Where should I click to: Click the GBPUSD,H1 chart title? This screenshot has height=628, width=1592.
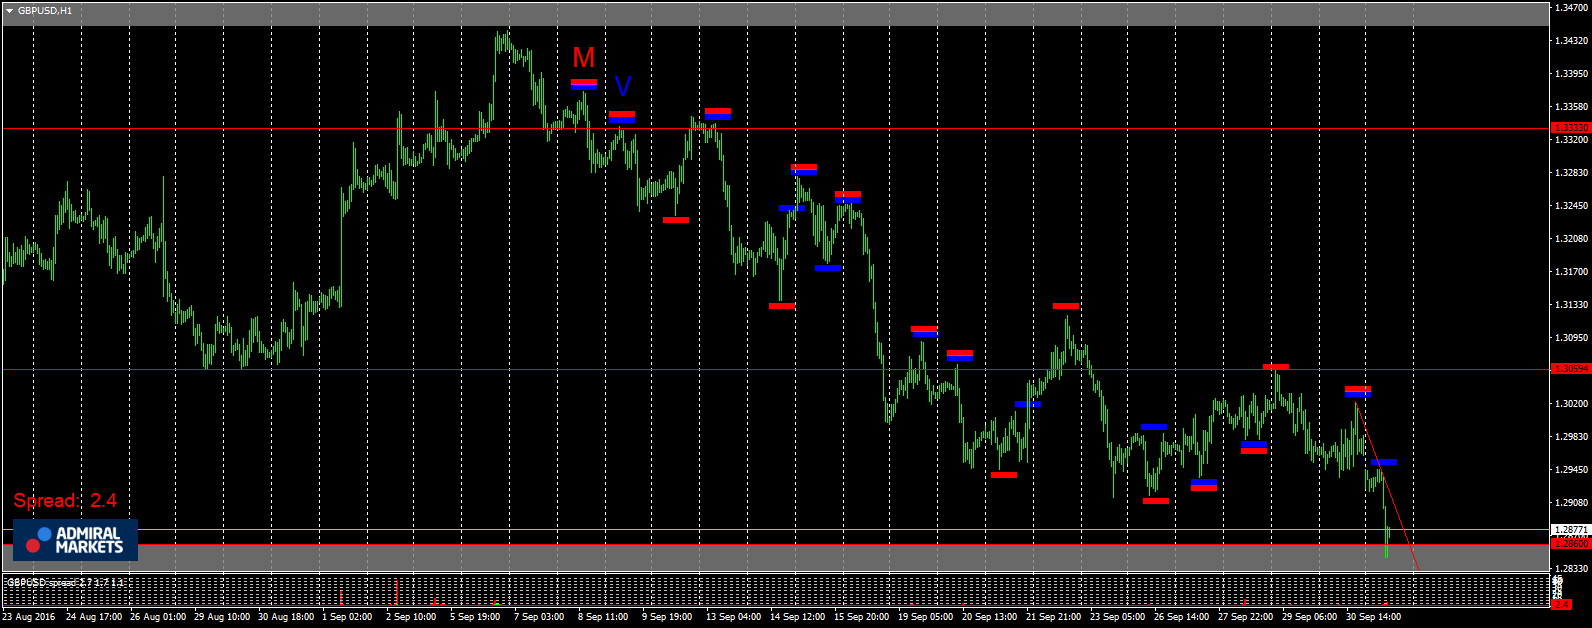click(45, 10)
